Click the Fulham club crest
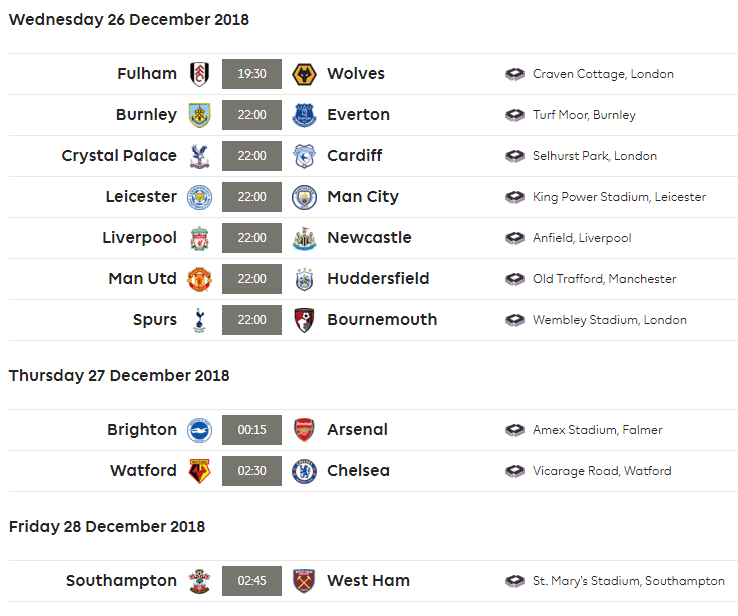 tap(200, 74)
